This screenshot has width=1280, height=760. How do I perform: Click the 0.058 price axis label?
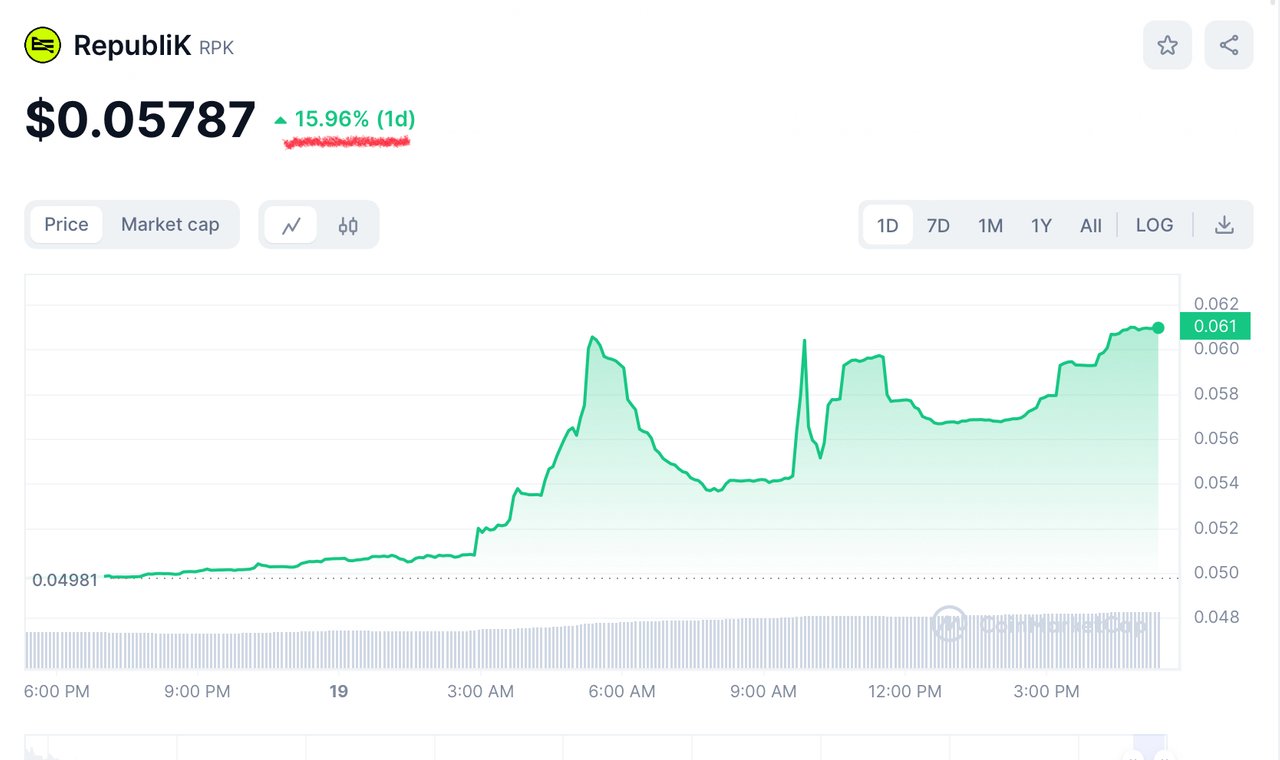[1216, 394]
